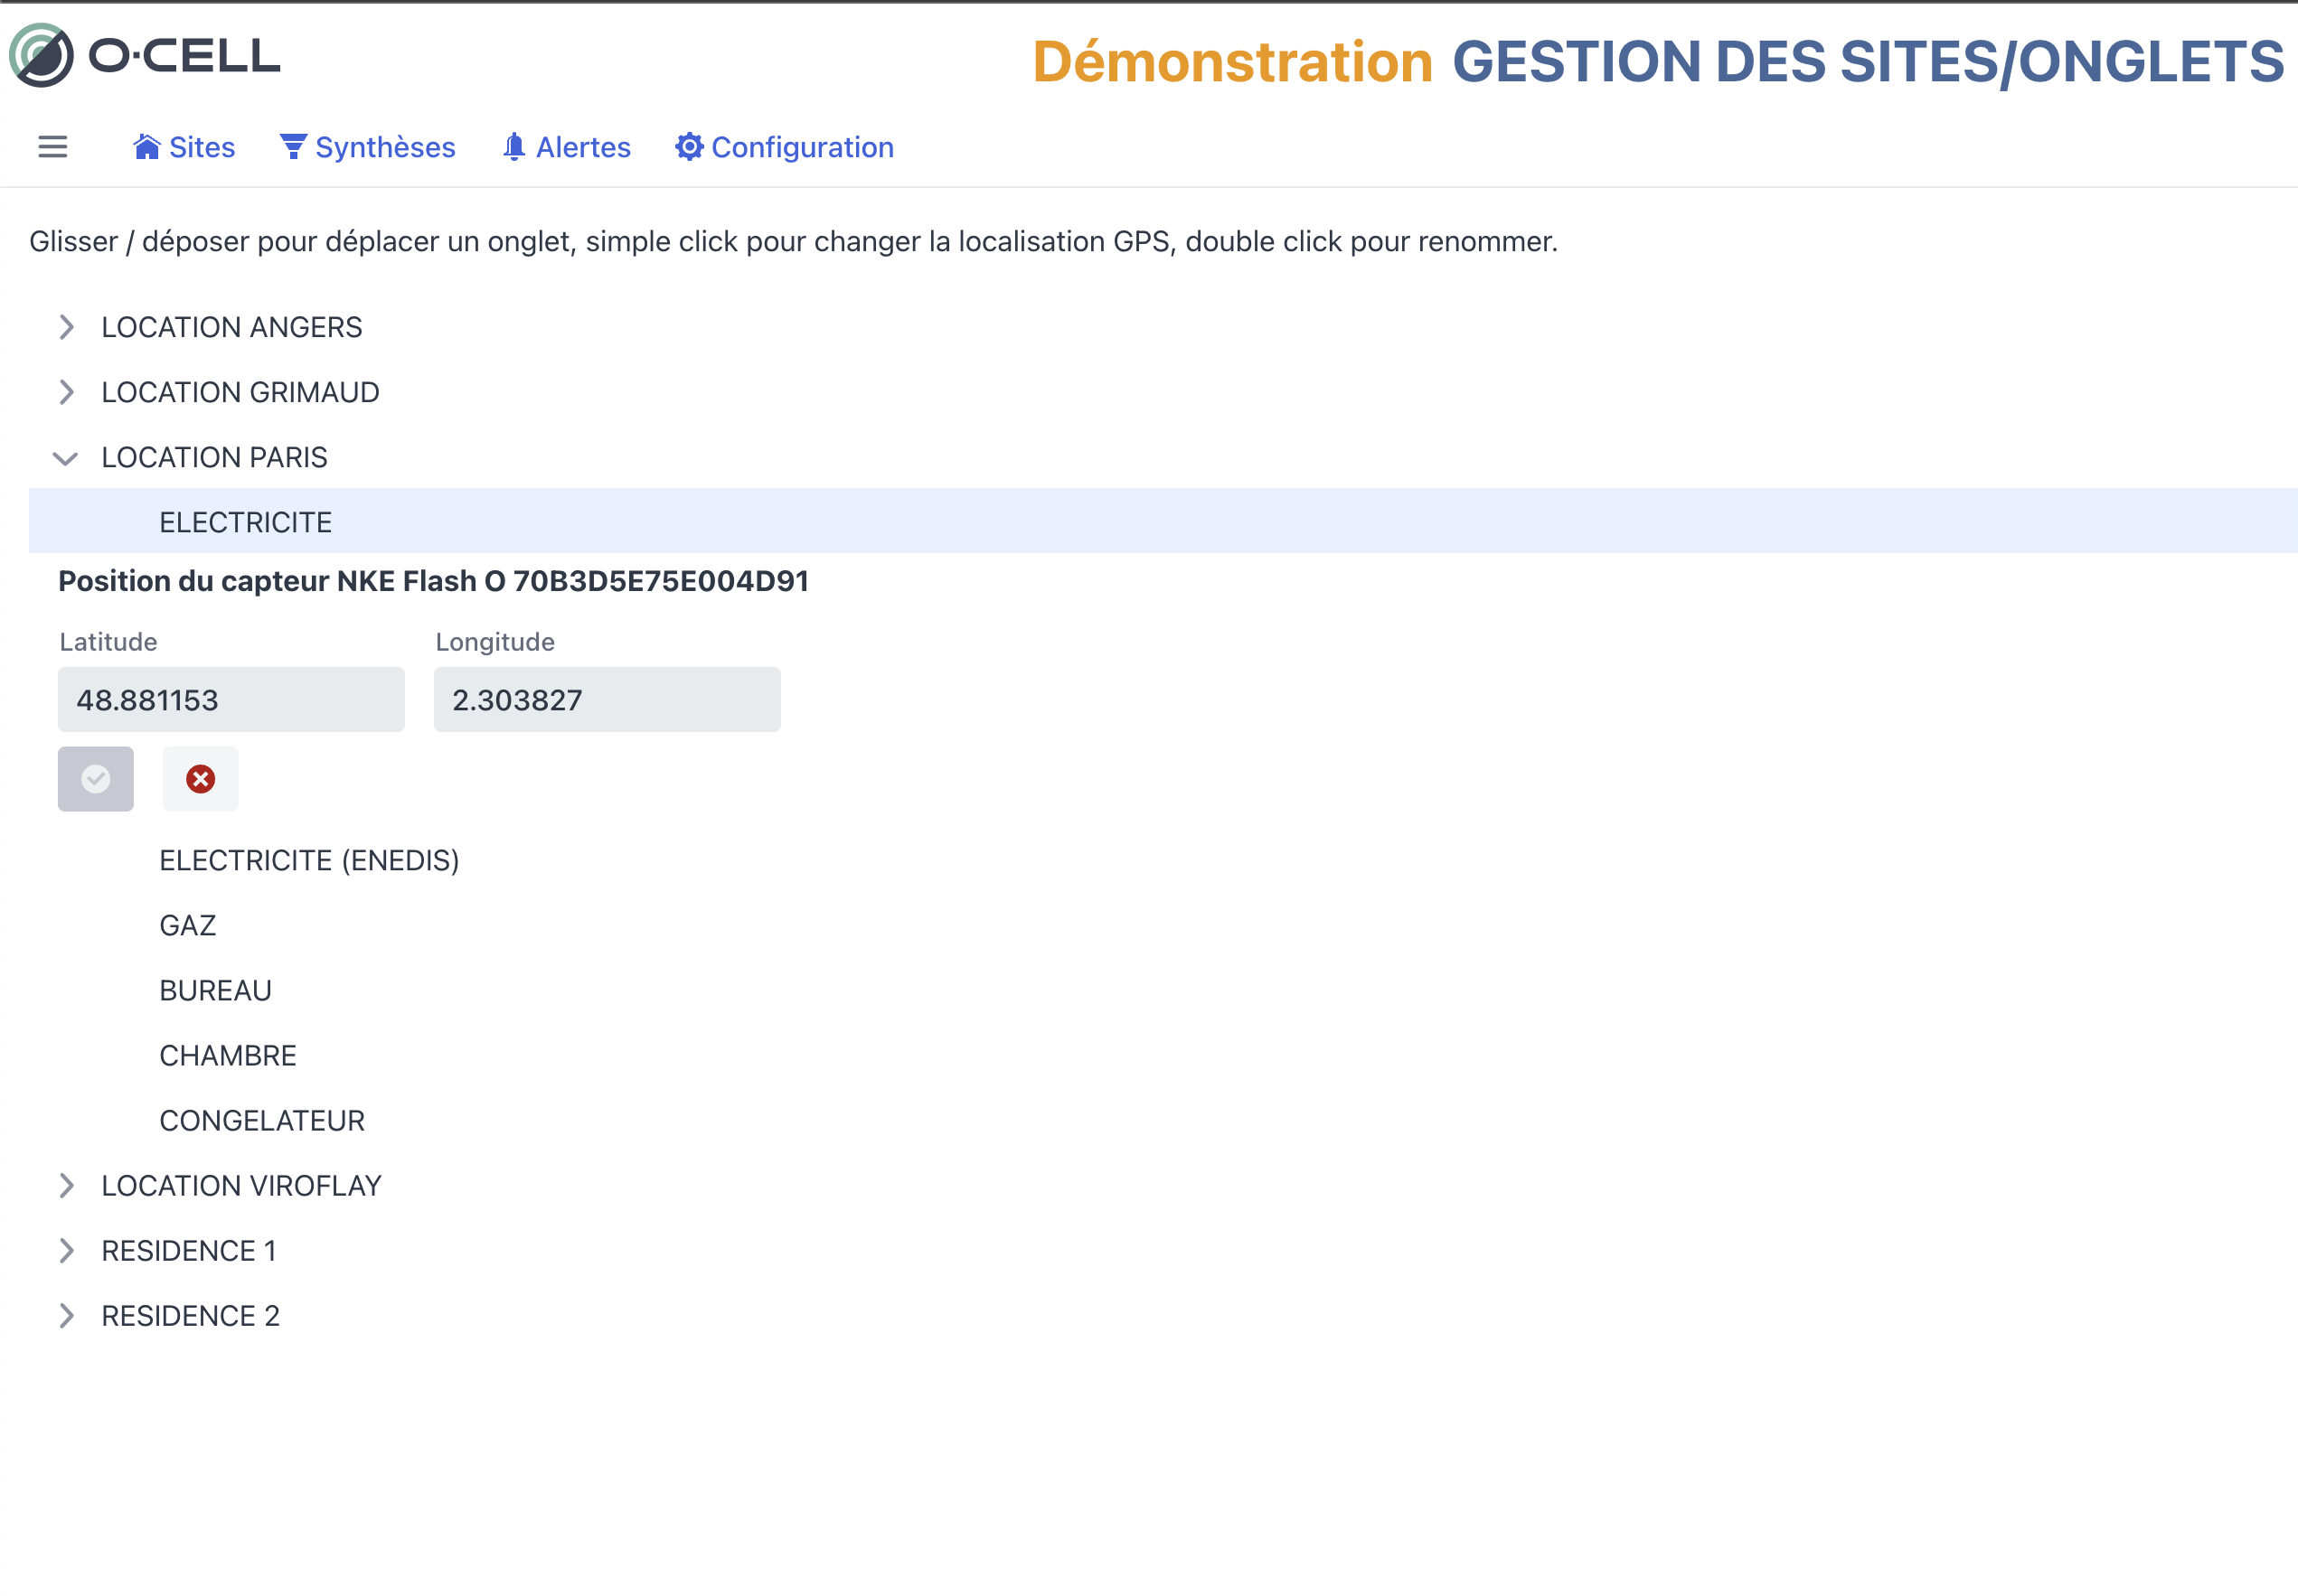
Task: Collapse the LOCATION PARIS node
Action: click(x=66, y=458)
